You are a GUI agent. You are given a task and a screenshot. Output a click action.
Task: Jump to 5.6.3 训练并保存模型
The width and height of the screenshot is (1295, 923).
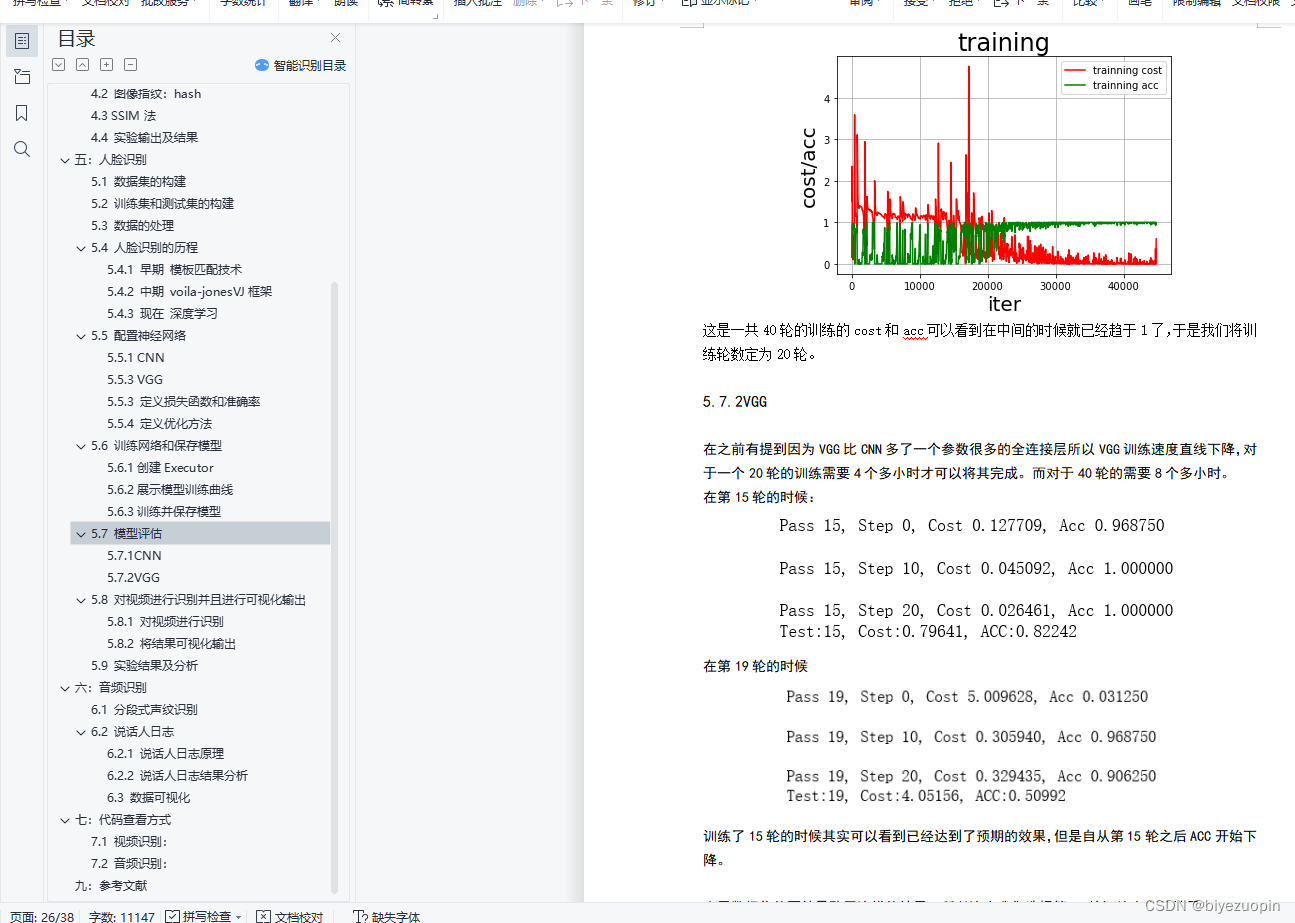(164, 512)
